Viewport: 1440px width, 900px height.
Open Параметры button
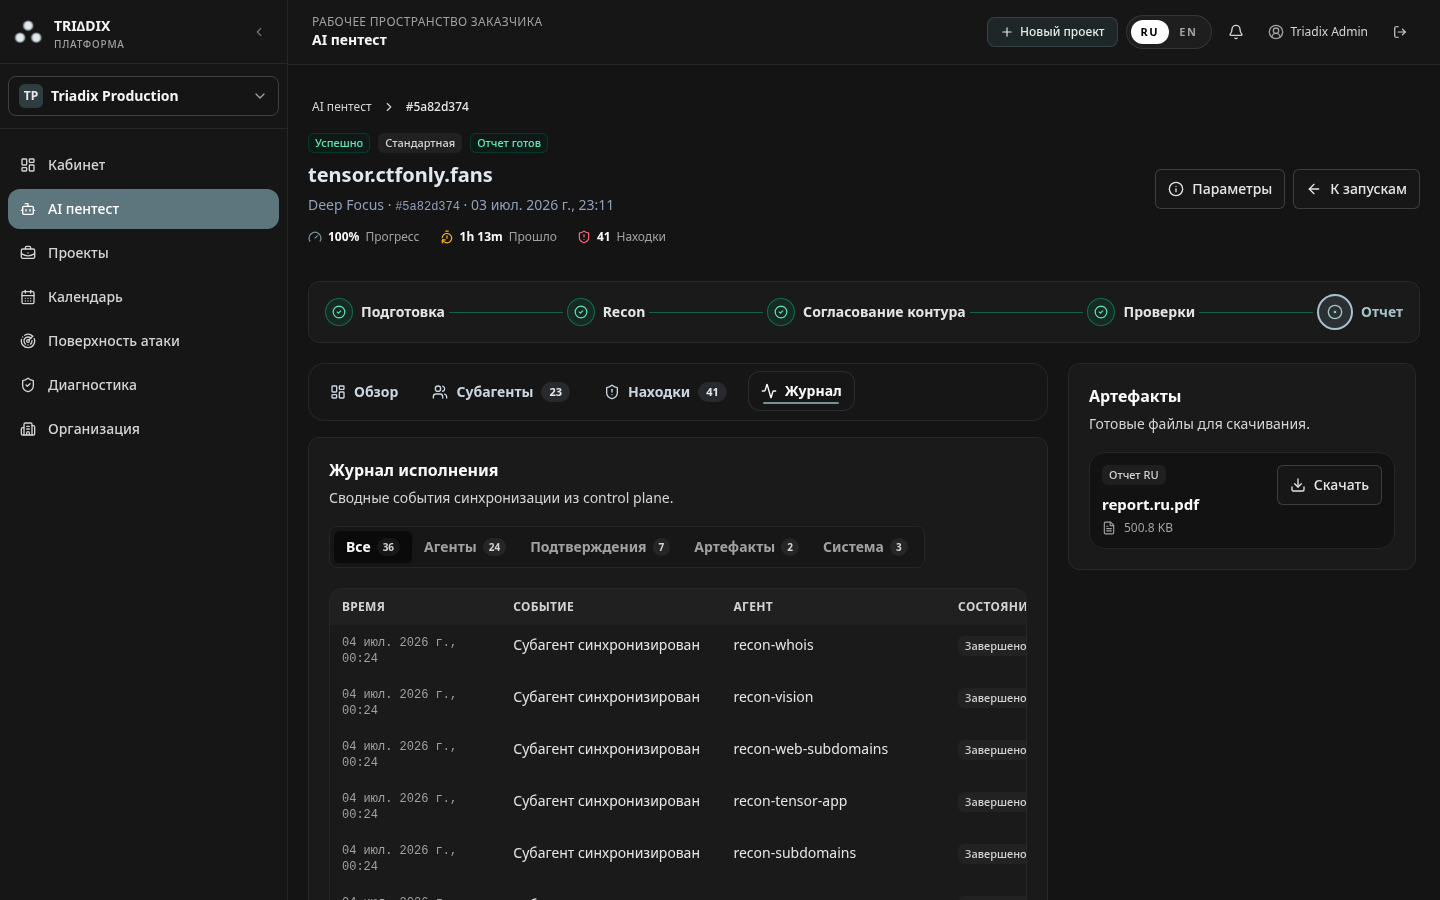click(x=1220, y=189)
